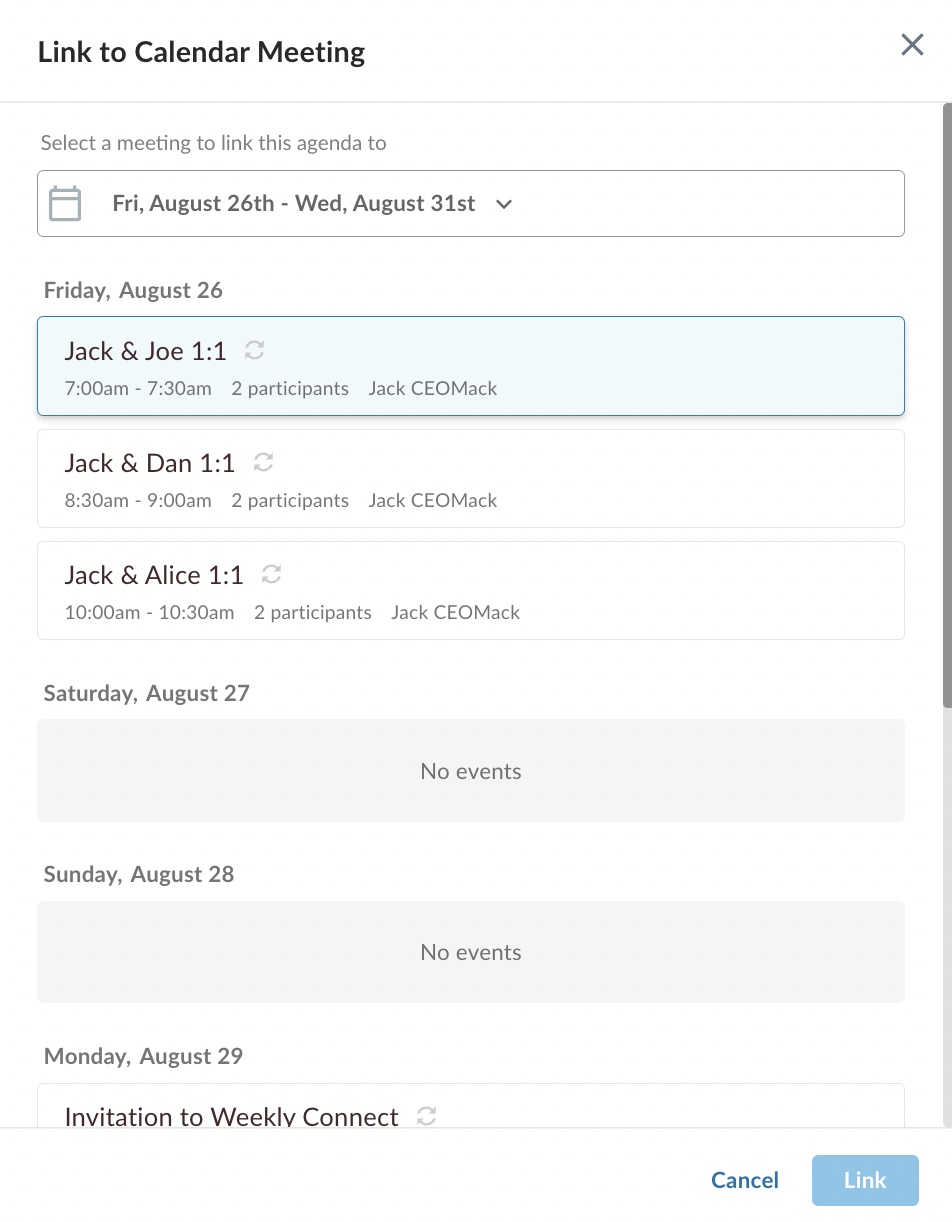The height and width of the screenshot is (1222, 952).
Task: Click the calendar icon in date range field
Action: point(65,204)
